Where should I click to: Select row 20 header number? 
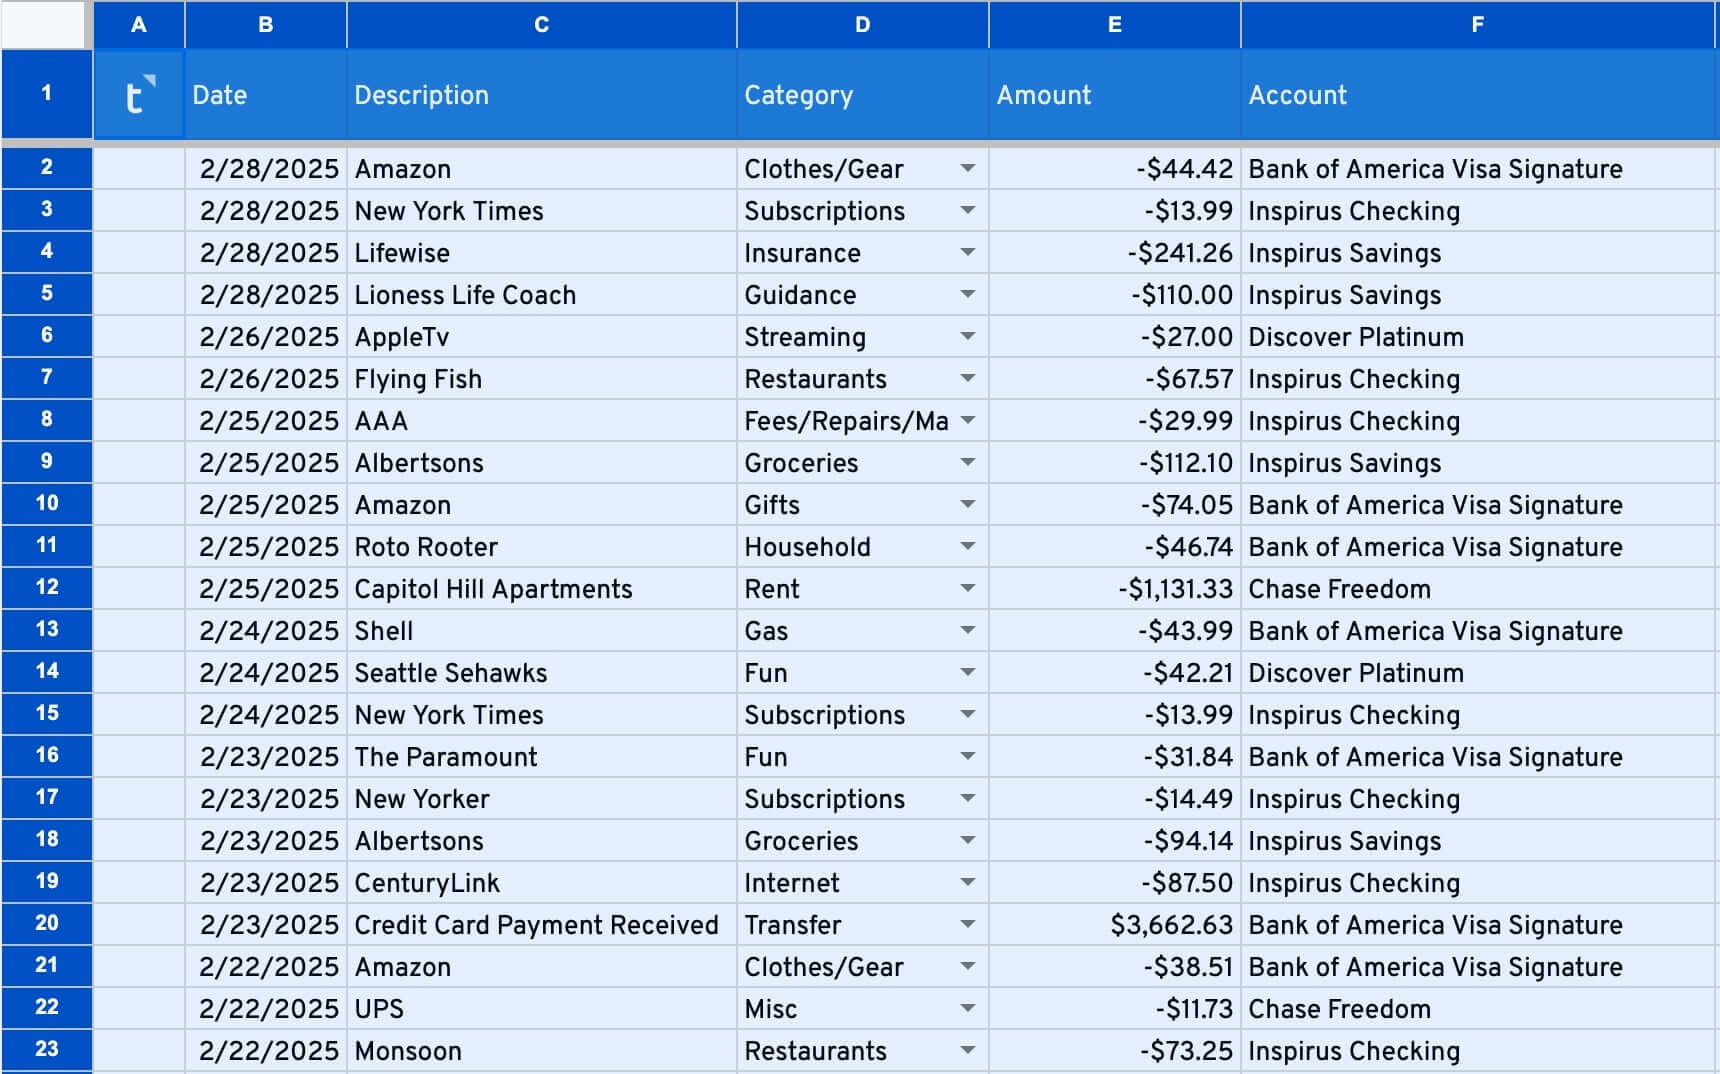[46, 923]
